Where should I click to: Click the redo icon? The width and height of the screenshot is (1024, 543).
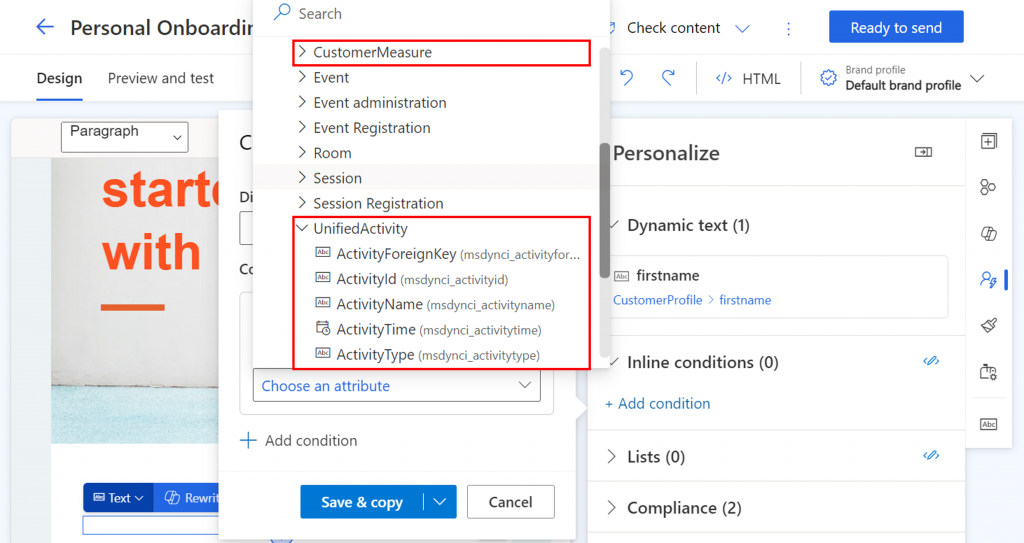668,78
